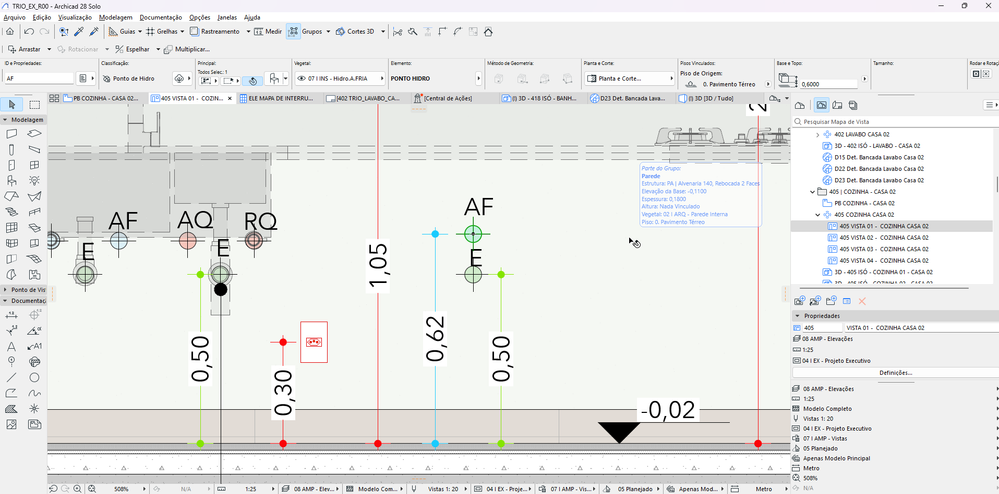Open the Modelagem menu
Screen dimensions: 999x494
point(117,17)
